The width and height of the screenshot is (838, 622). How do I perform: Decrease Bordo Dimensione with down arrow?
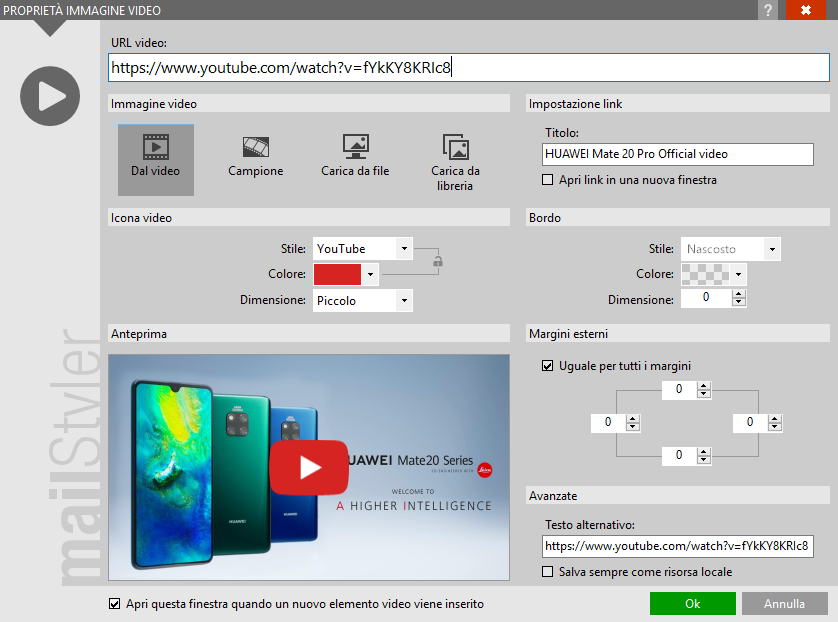[739, 302]
